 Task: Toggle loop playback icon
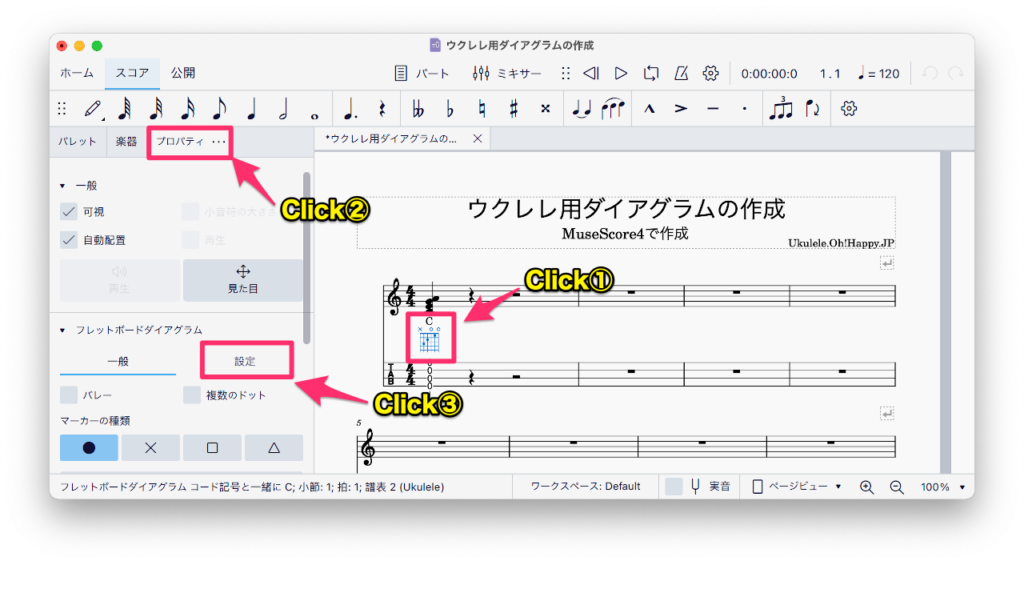(651, 73)
